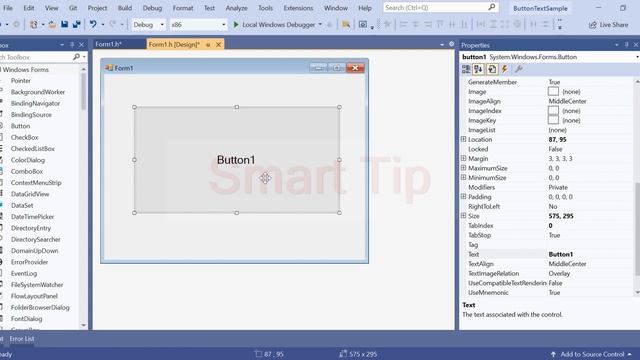Select Button1 on the form designer
The height and width of the screenshot is (360, 640).
click(237, 160)
